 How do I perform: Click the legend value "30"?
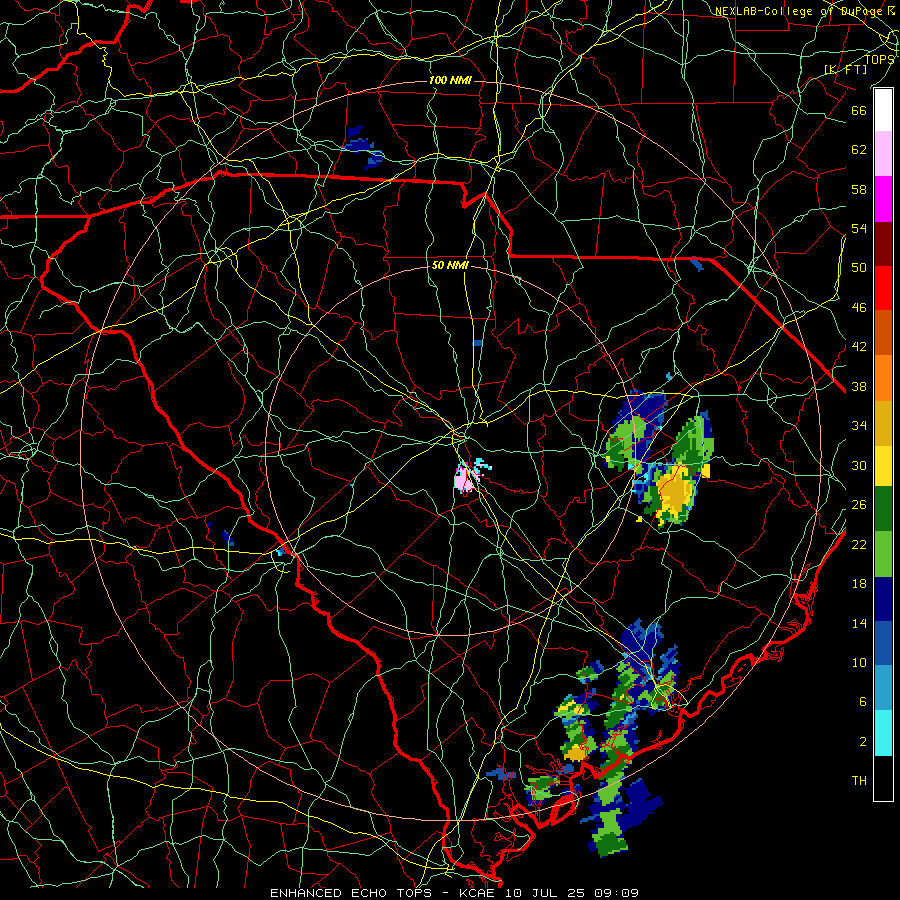859,465
